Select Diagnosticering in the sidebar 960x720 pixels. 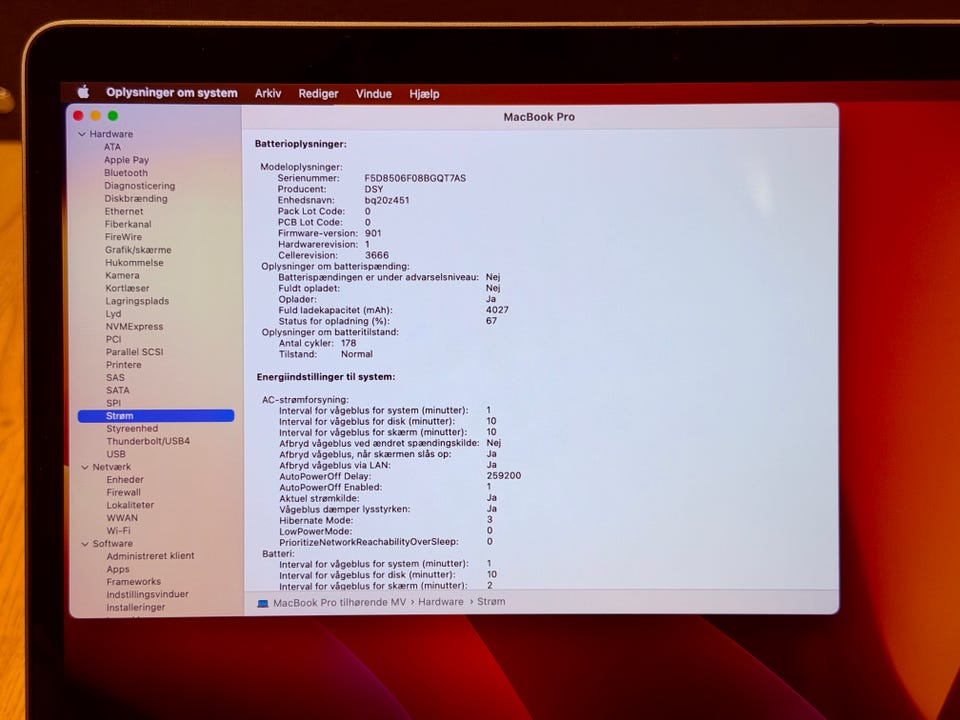pyautogui.click(x=140, y=186)
